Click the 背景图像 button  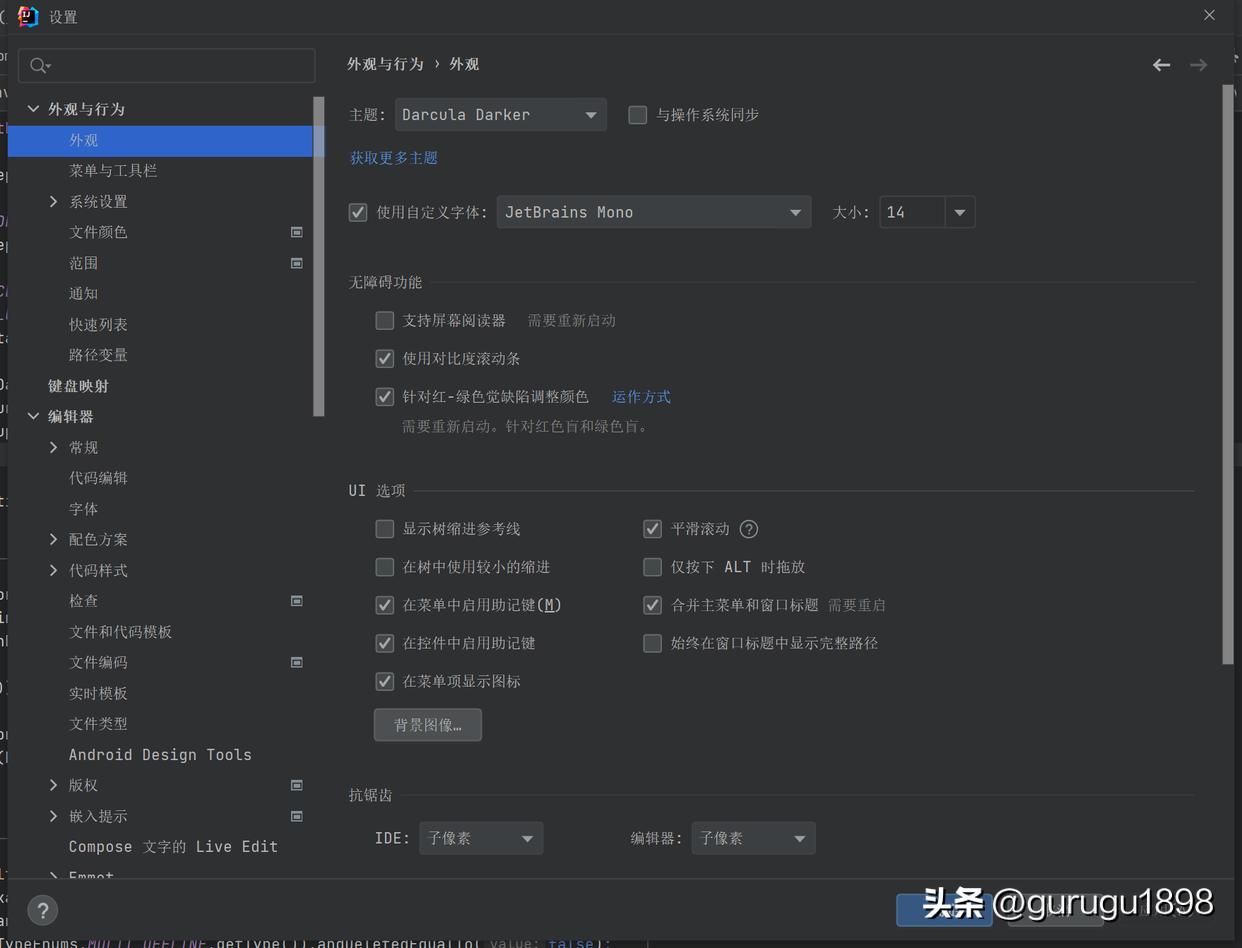(427, 725)
